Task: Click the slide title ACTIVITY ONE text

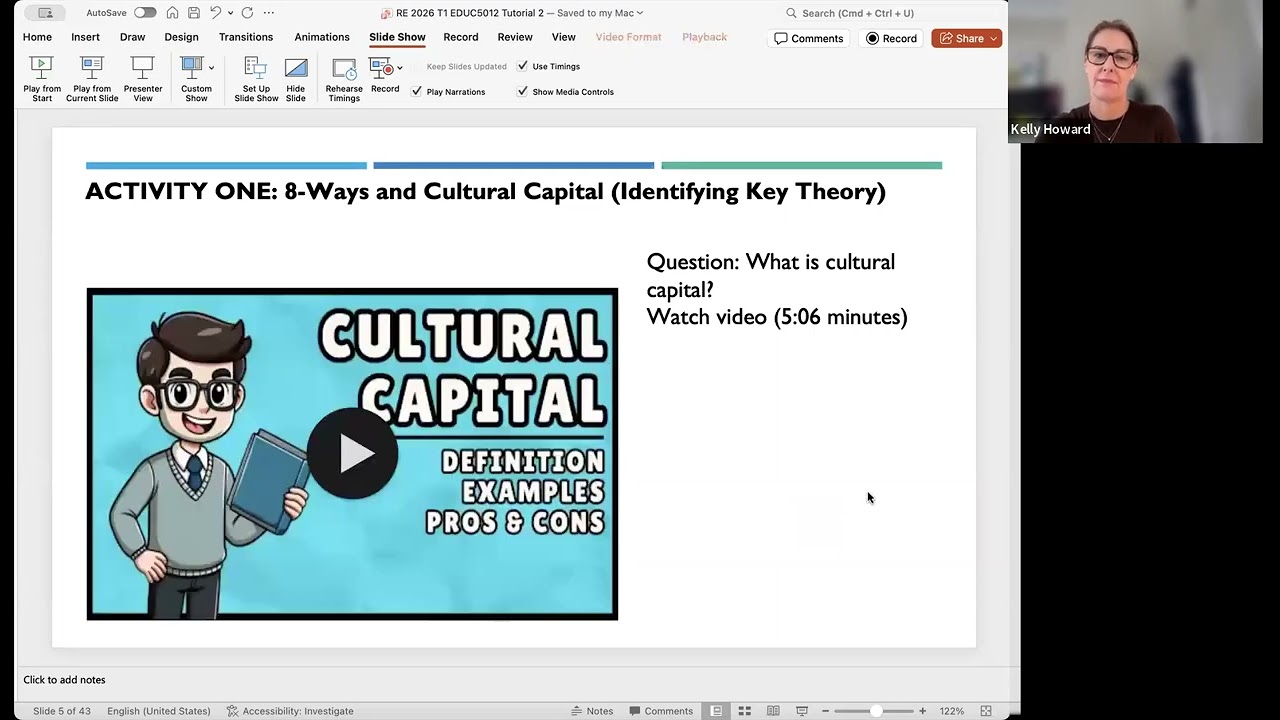Action: 485,191
